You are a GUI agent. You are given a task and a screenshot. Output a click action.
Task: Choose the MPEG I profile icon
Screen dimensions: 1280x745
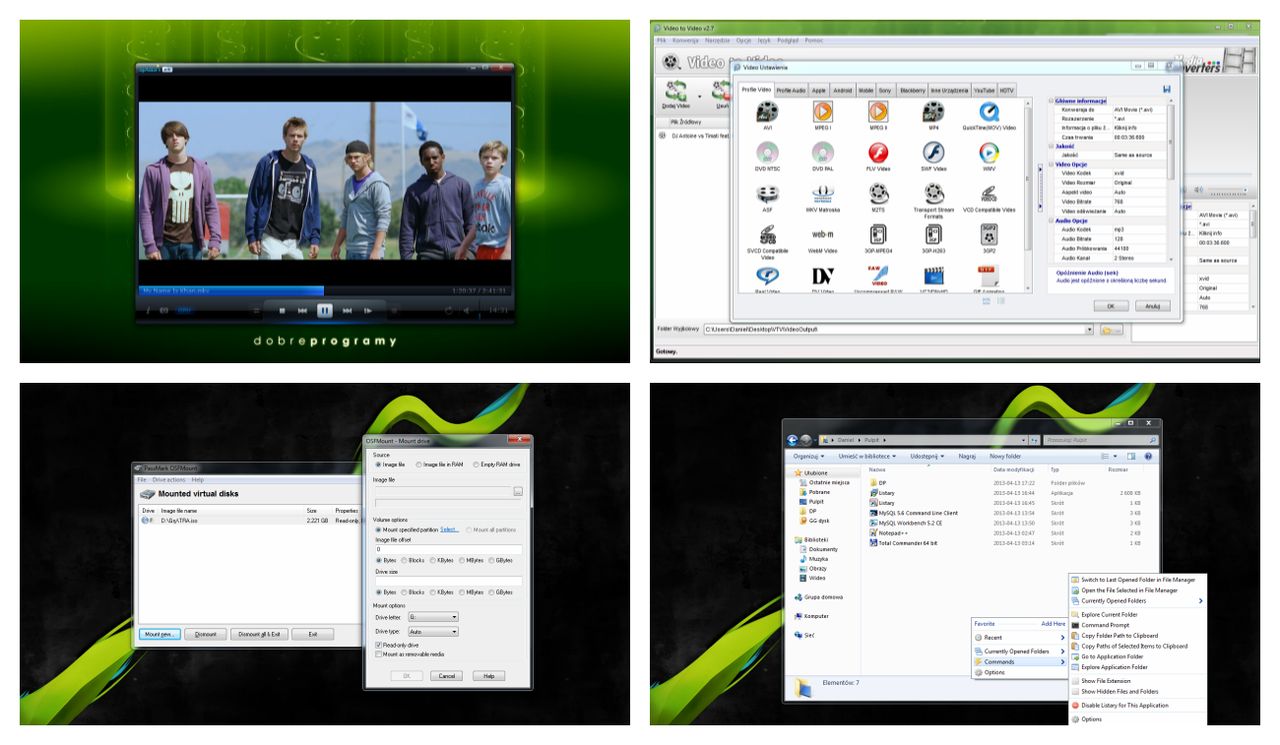click(x=823, y=112)
